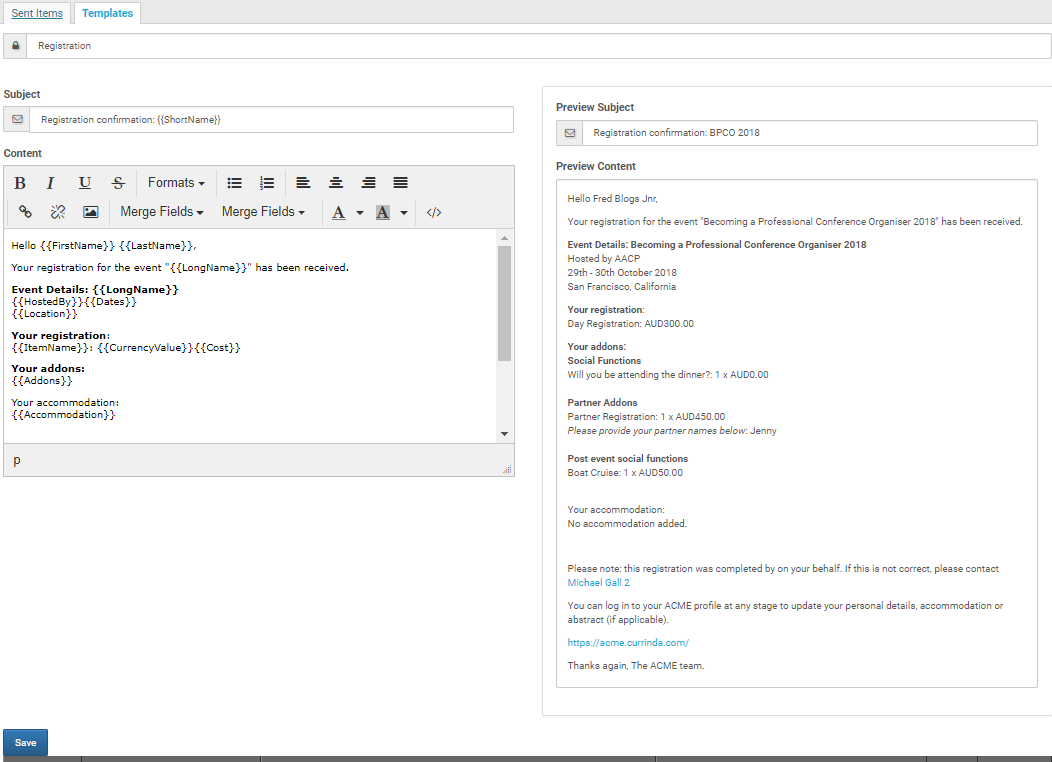
Task: Follow the acme.currinda.com link
Action: [628, 643]
